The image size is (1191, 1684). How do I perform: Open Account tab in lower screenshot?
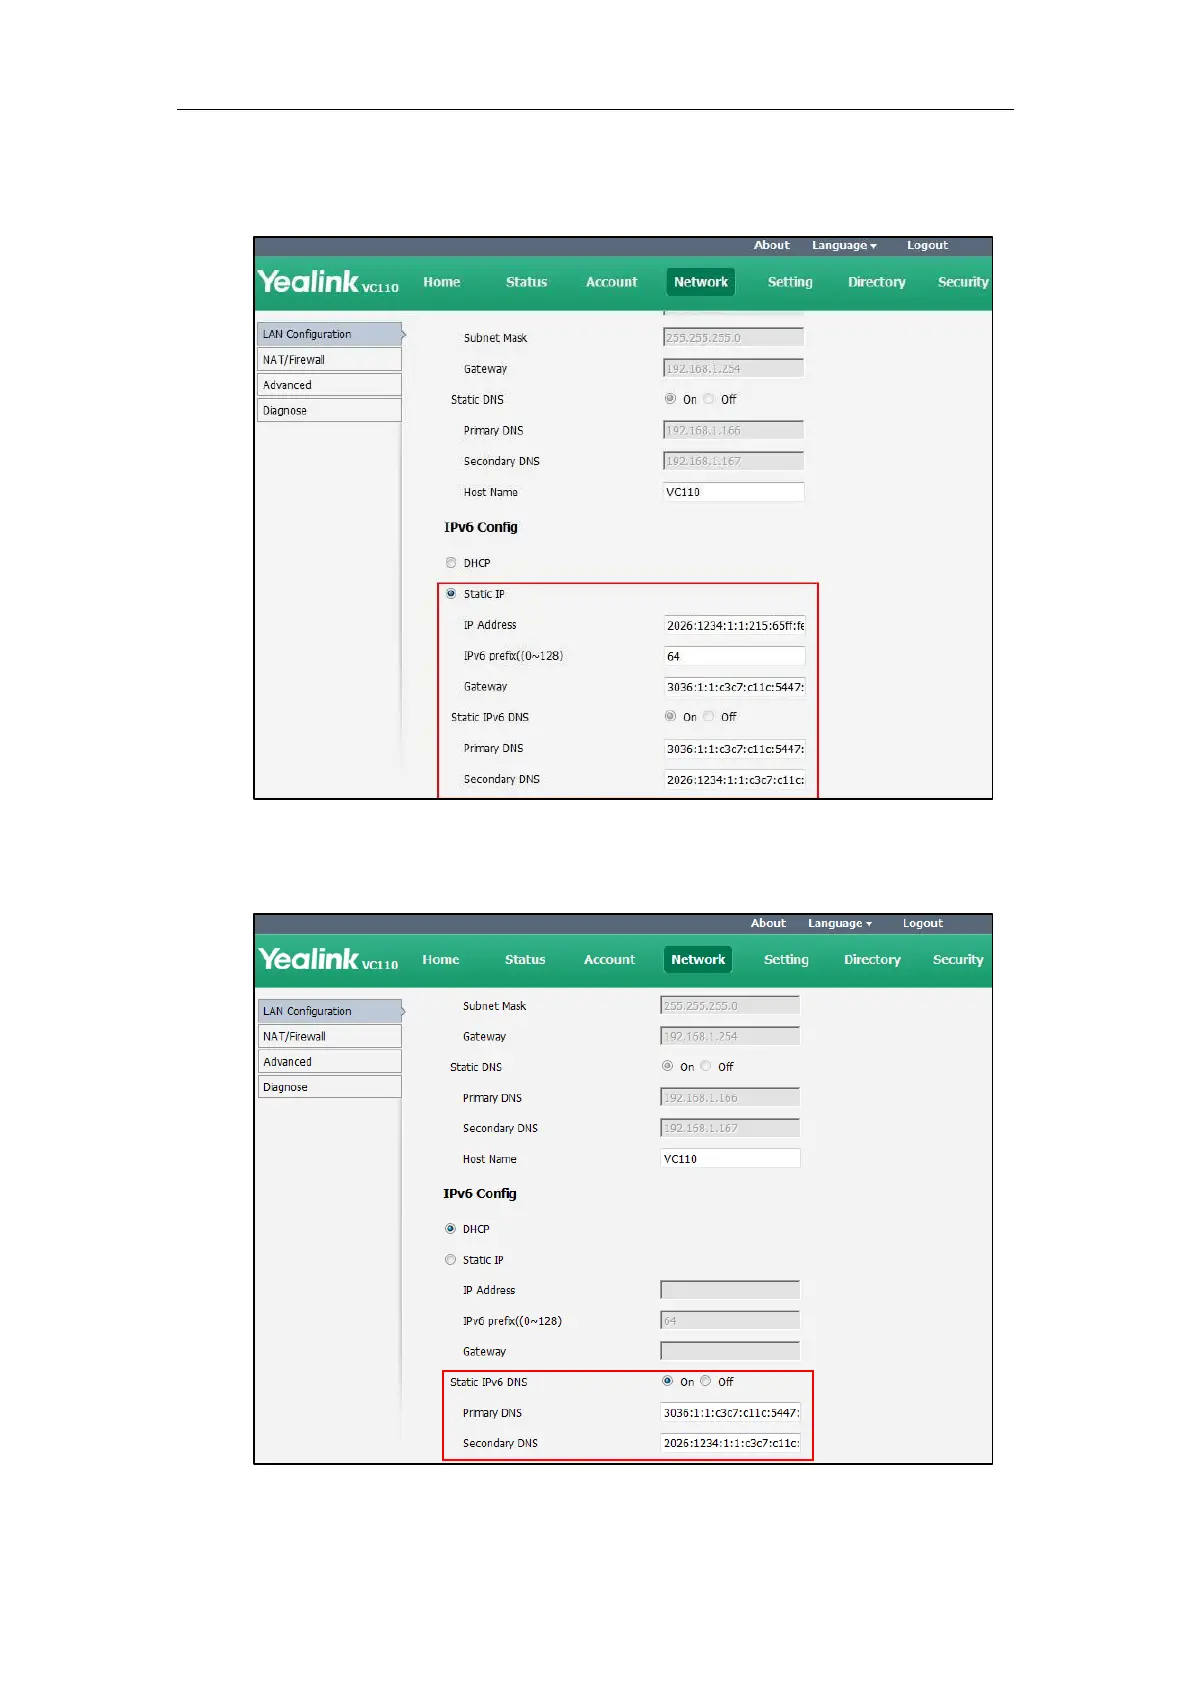(609, 959)
